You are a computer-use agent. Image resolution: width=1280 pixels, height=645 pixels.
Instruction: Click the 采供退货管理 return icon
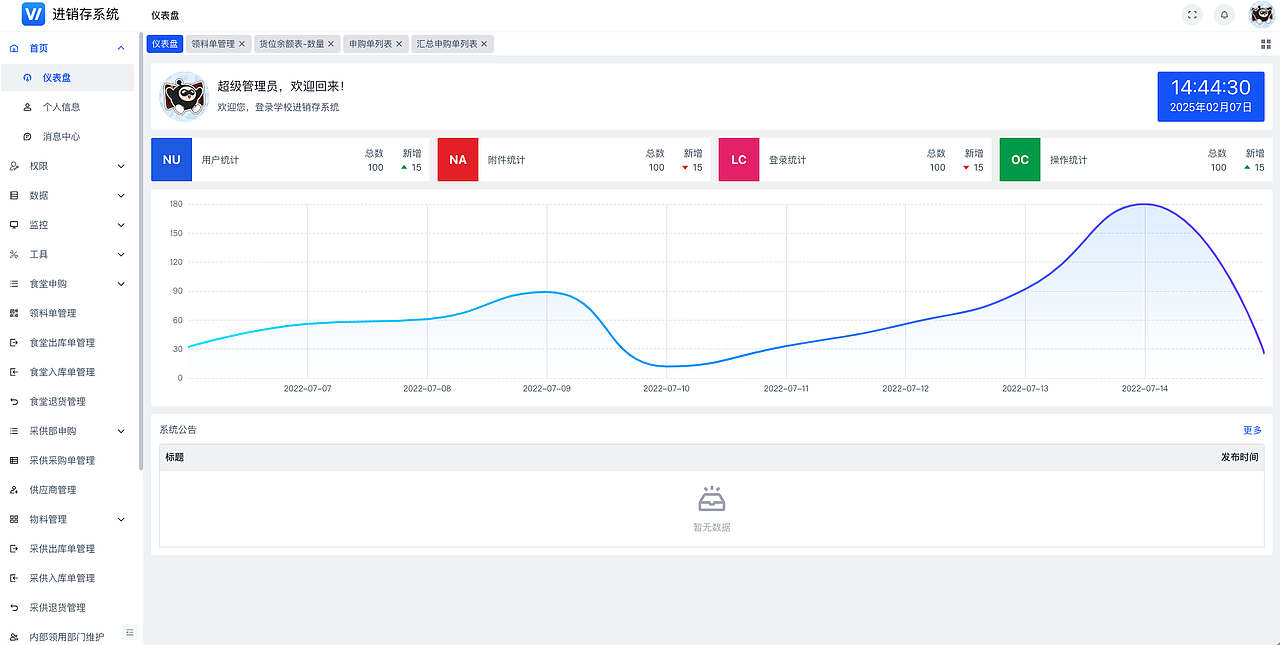[x=14, y=607]
